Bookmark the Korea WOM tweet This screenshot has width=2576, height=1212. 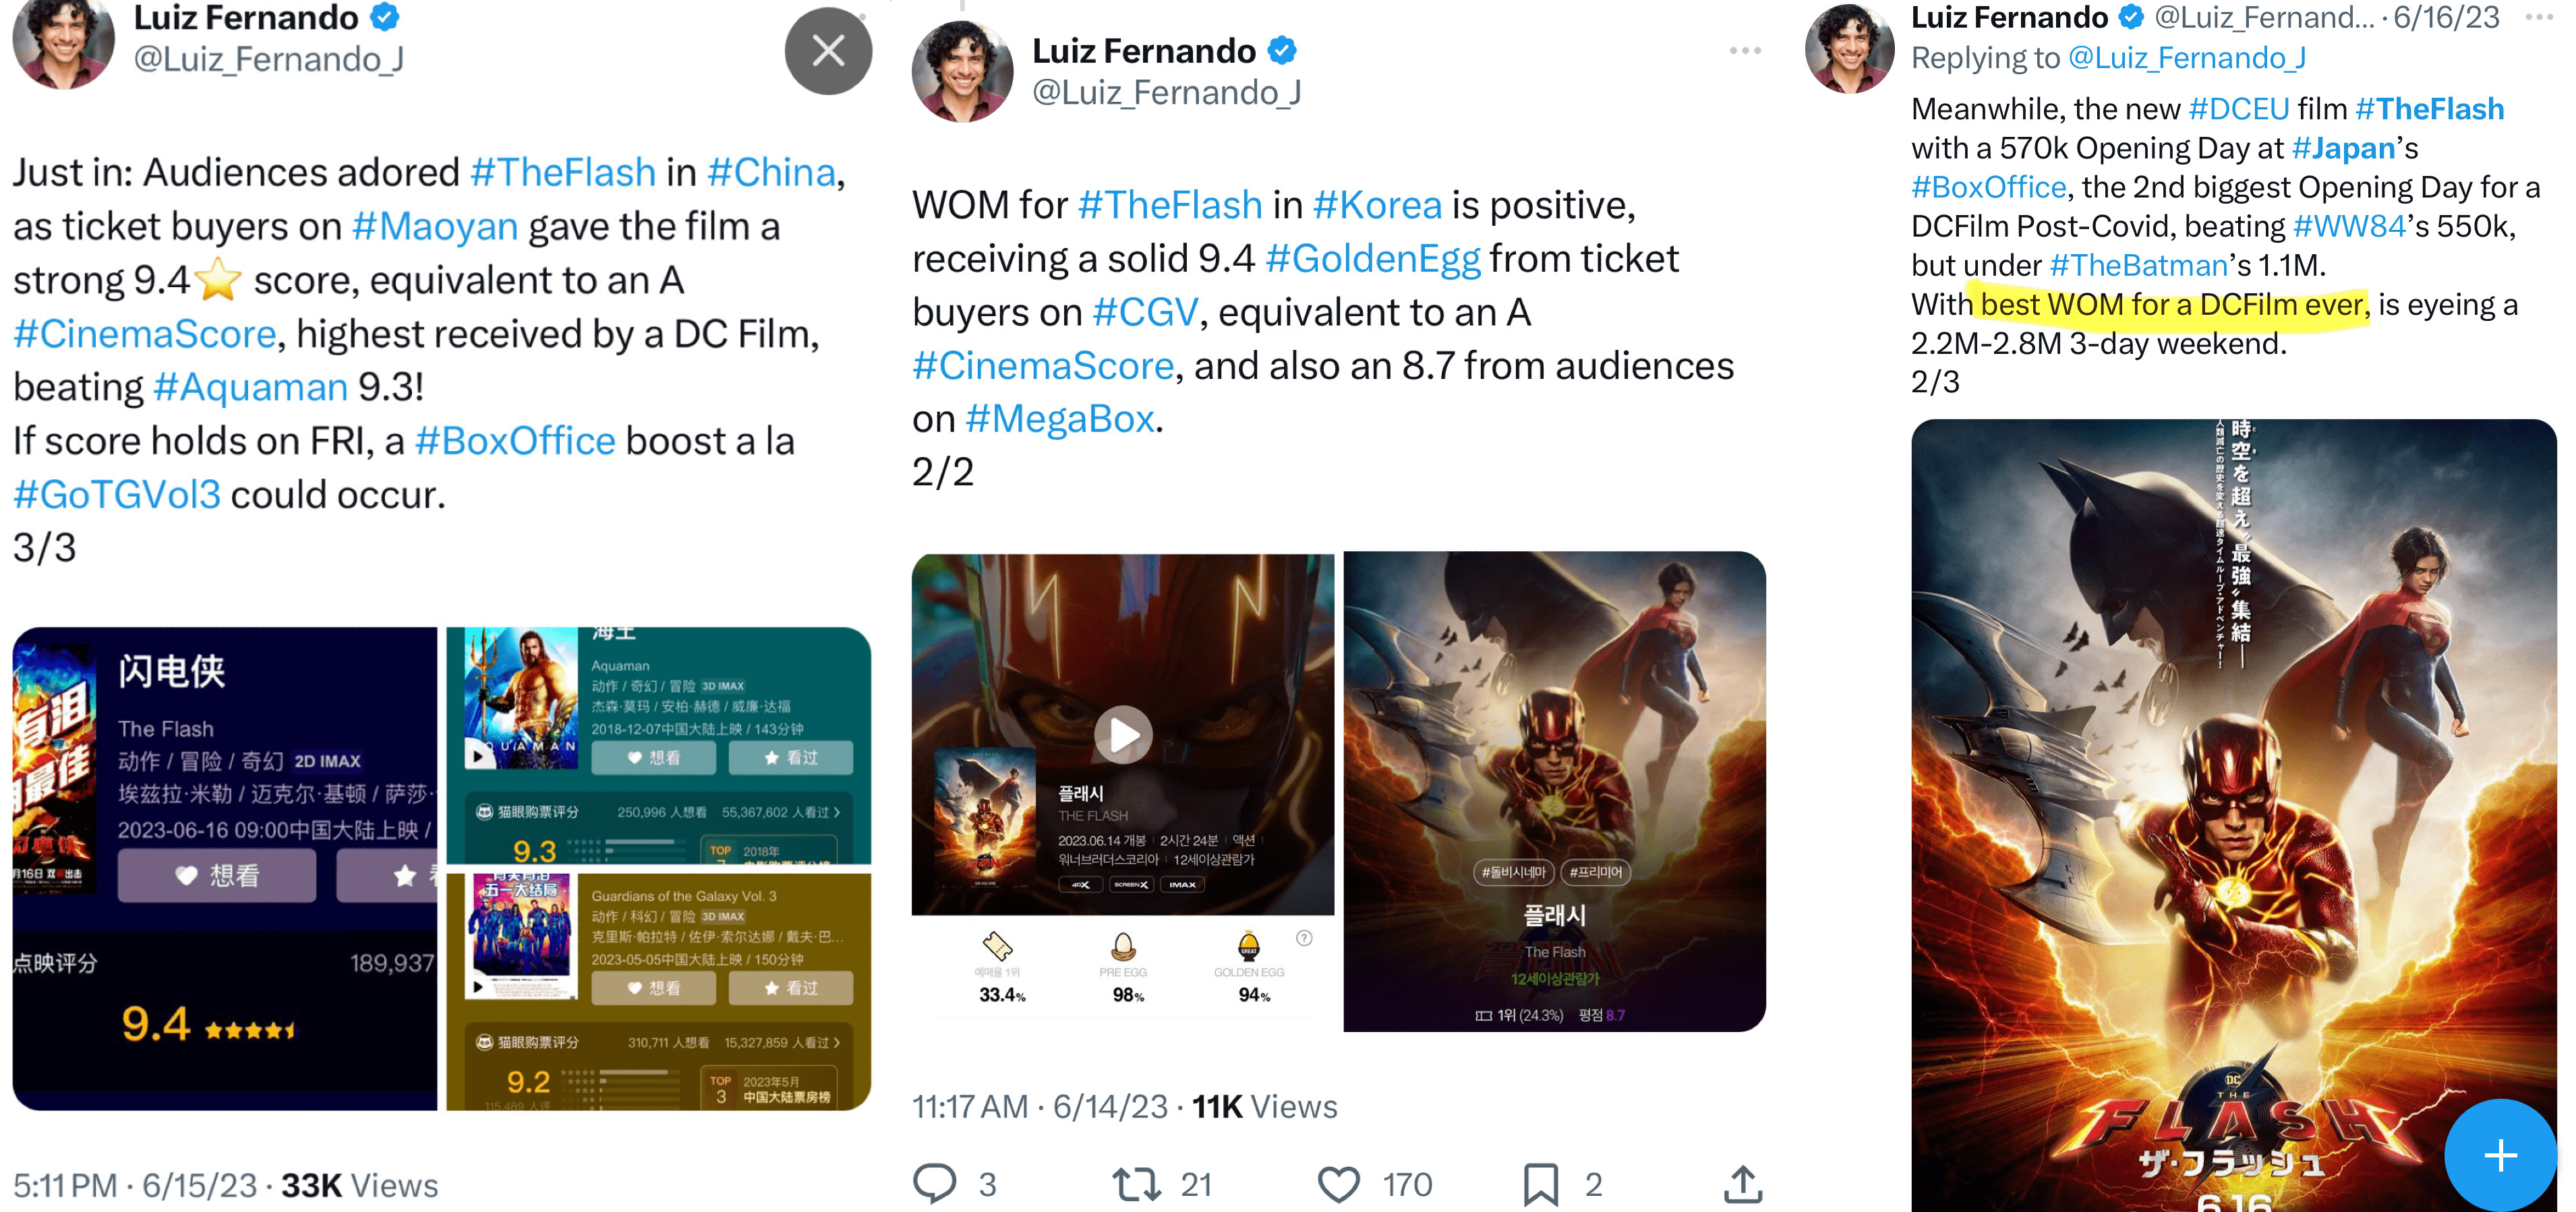tap(1540, 1184)
